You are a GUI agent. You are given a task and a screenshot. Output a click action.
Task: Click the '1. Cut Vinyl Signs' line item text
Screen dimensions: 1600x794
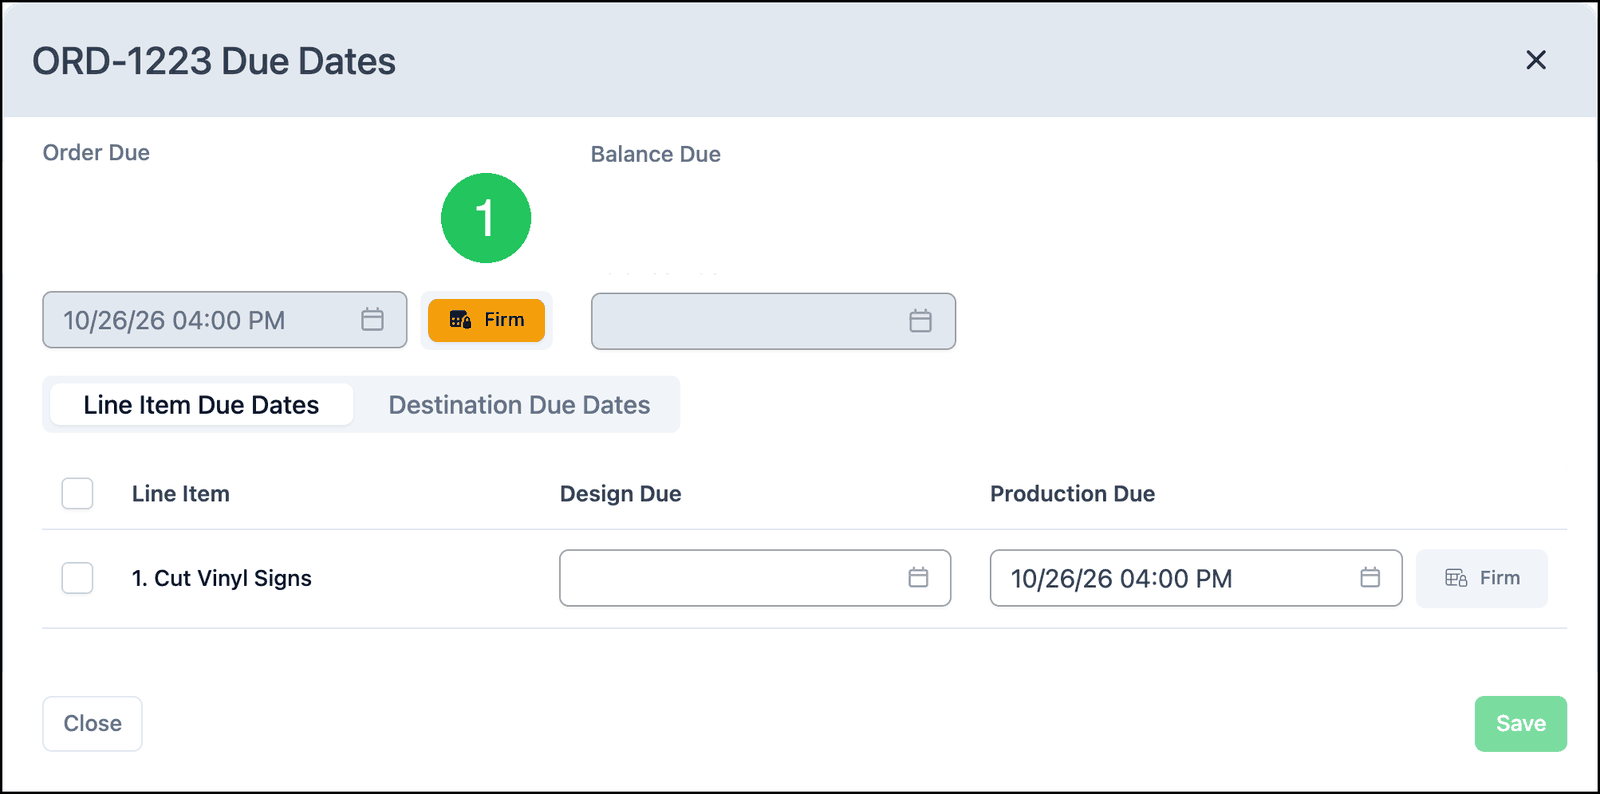(222, 578)
